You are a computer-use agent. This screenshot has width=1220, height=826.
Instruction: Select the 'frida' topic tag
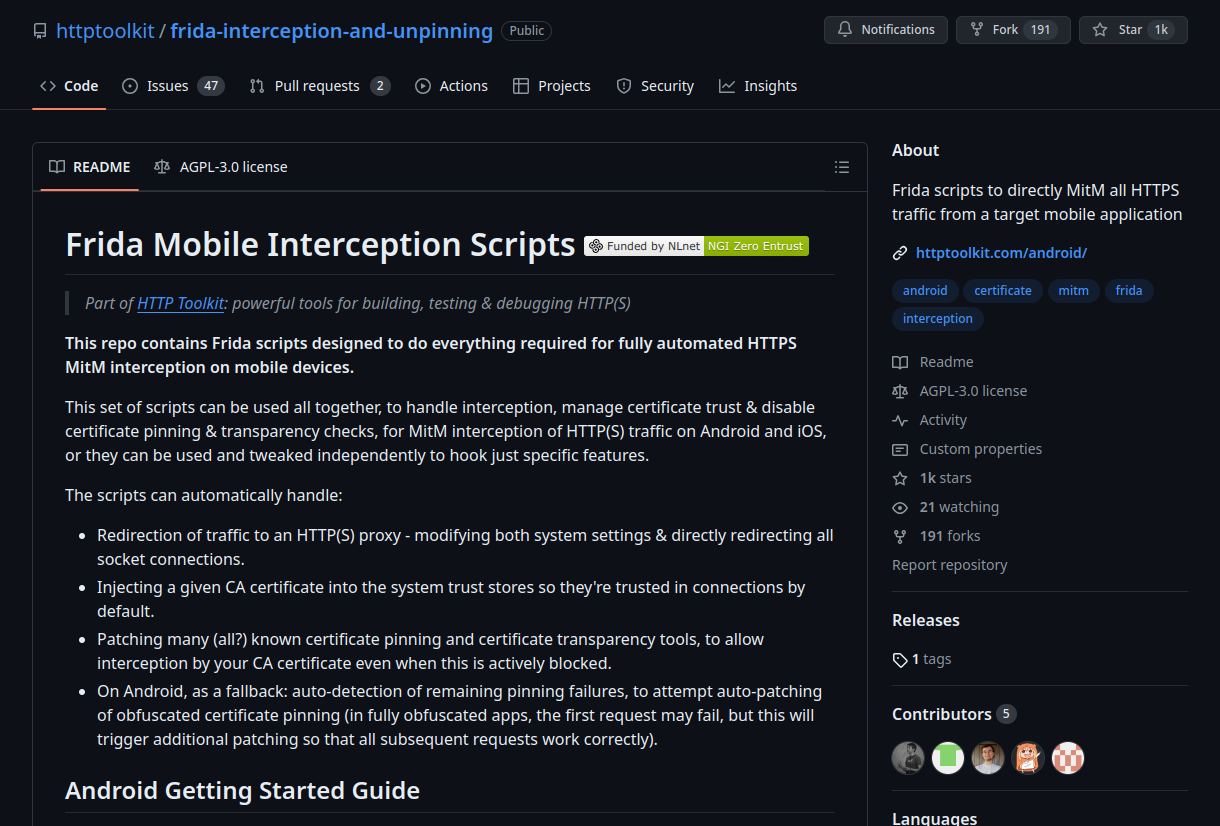[1128, 291]
